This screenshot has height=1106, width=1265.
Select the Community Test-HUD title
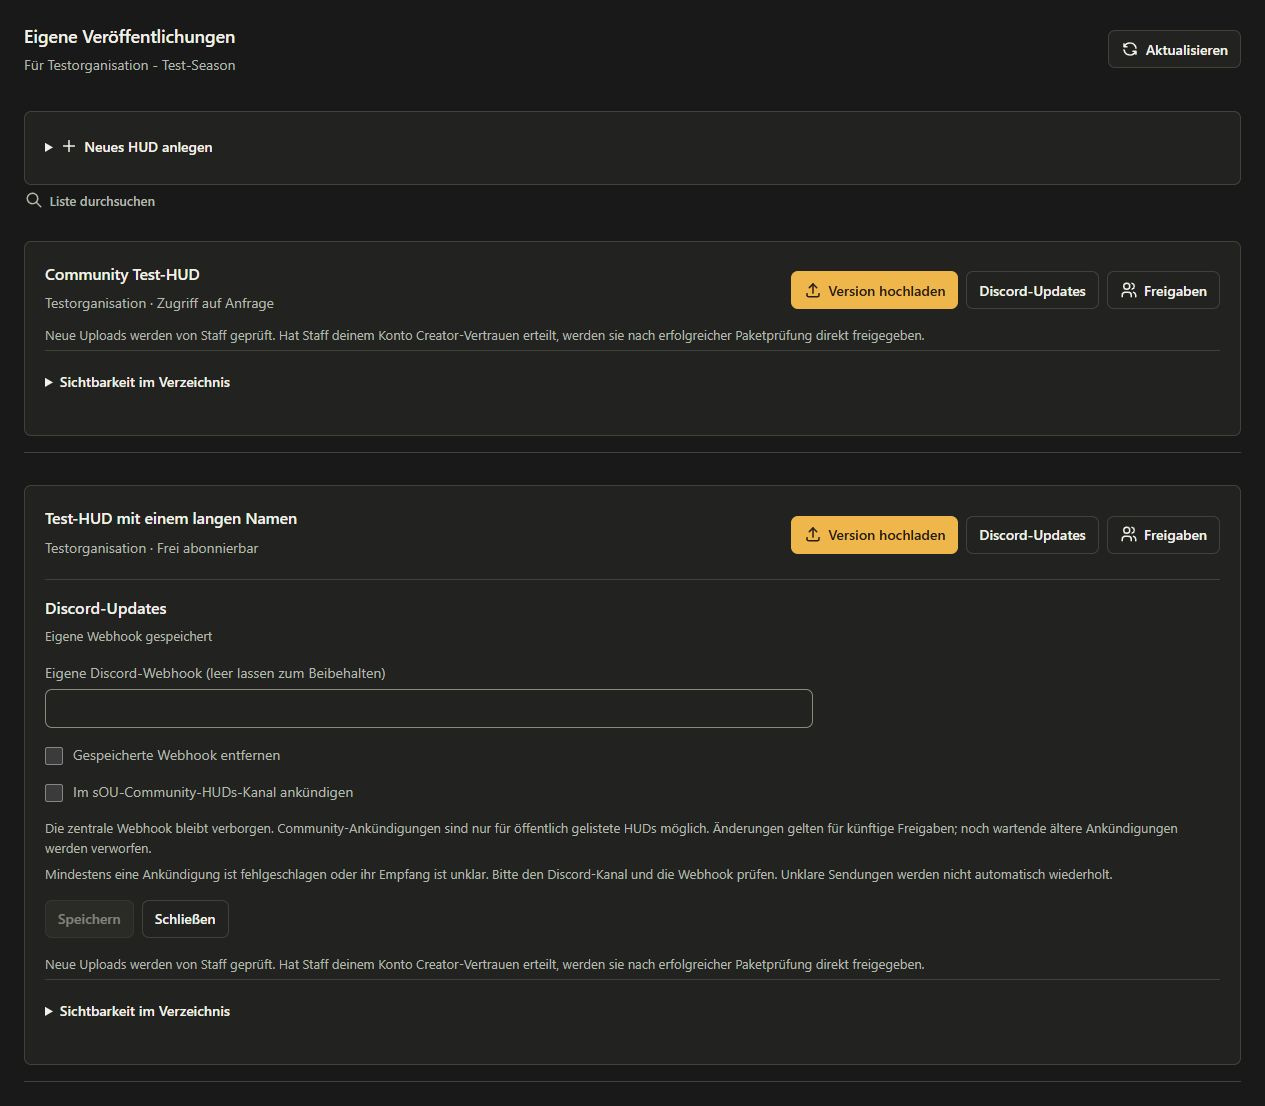pos(122,274)
